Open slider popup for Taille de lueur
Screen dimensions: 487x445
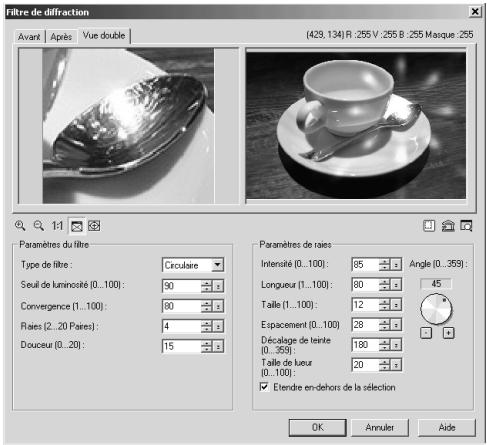396,365
